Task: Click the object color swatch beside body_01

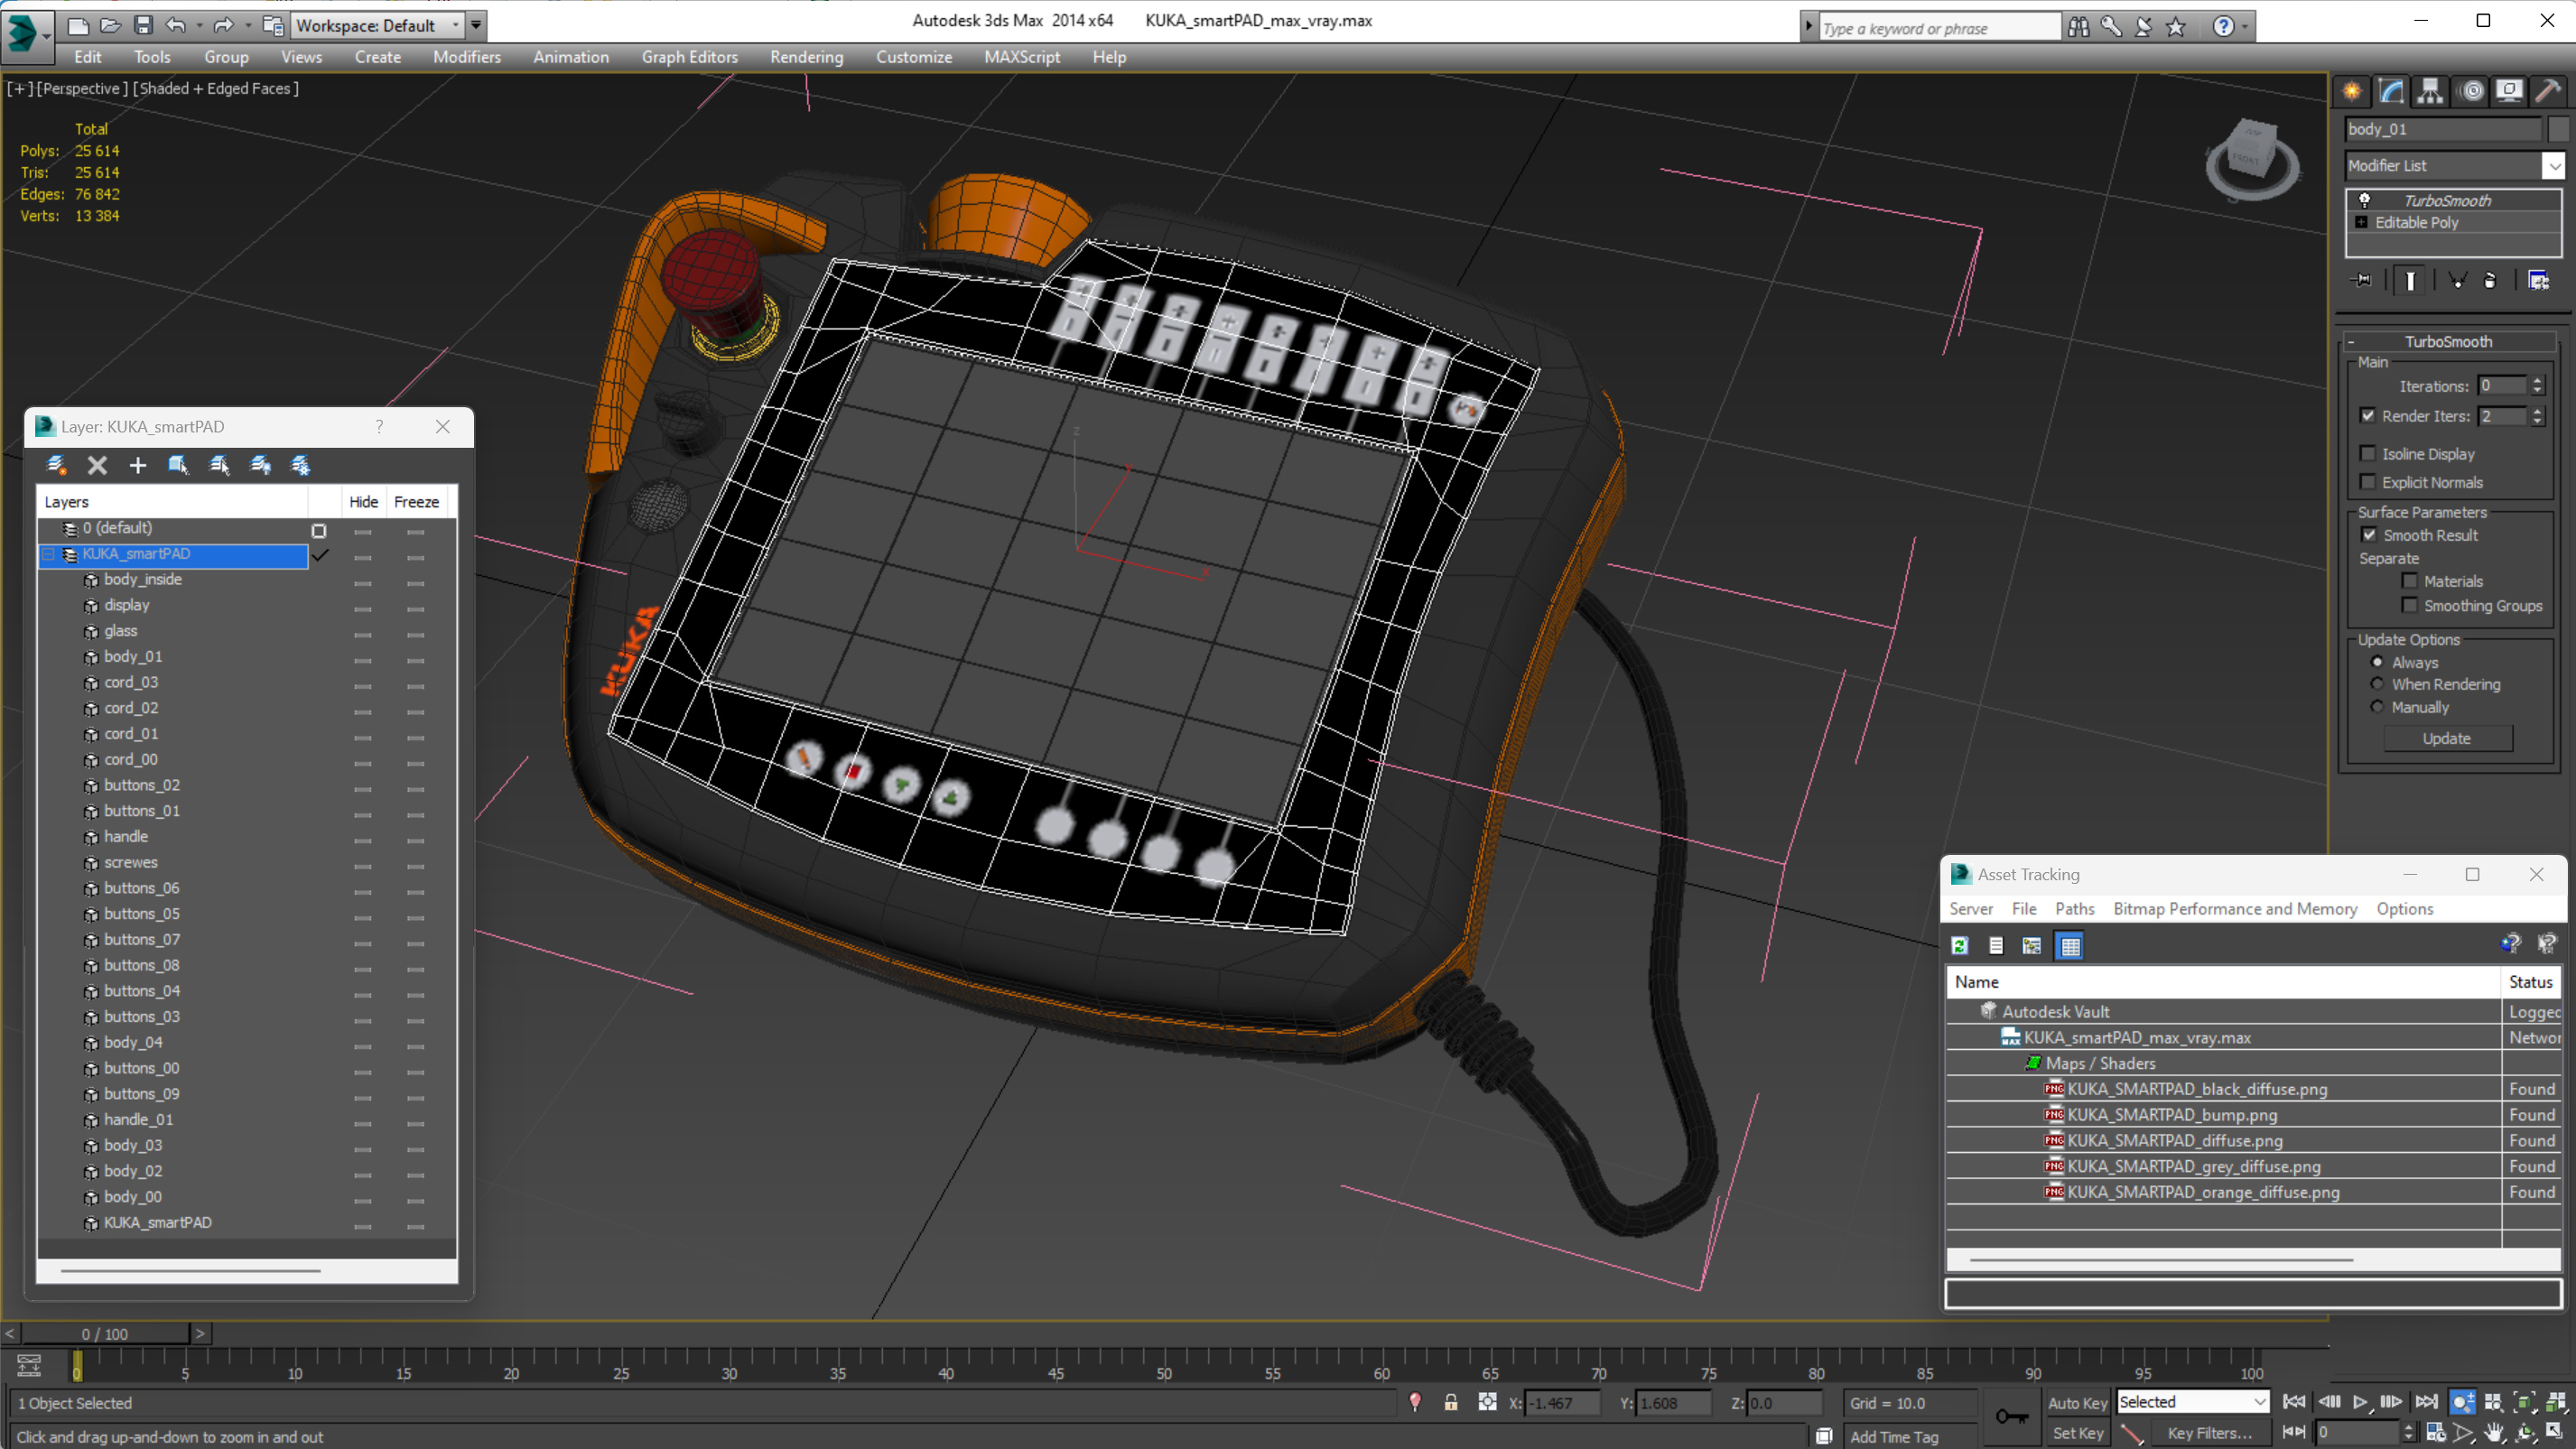Action: (x=2557, y=129)
